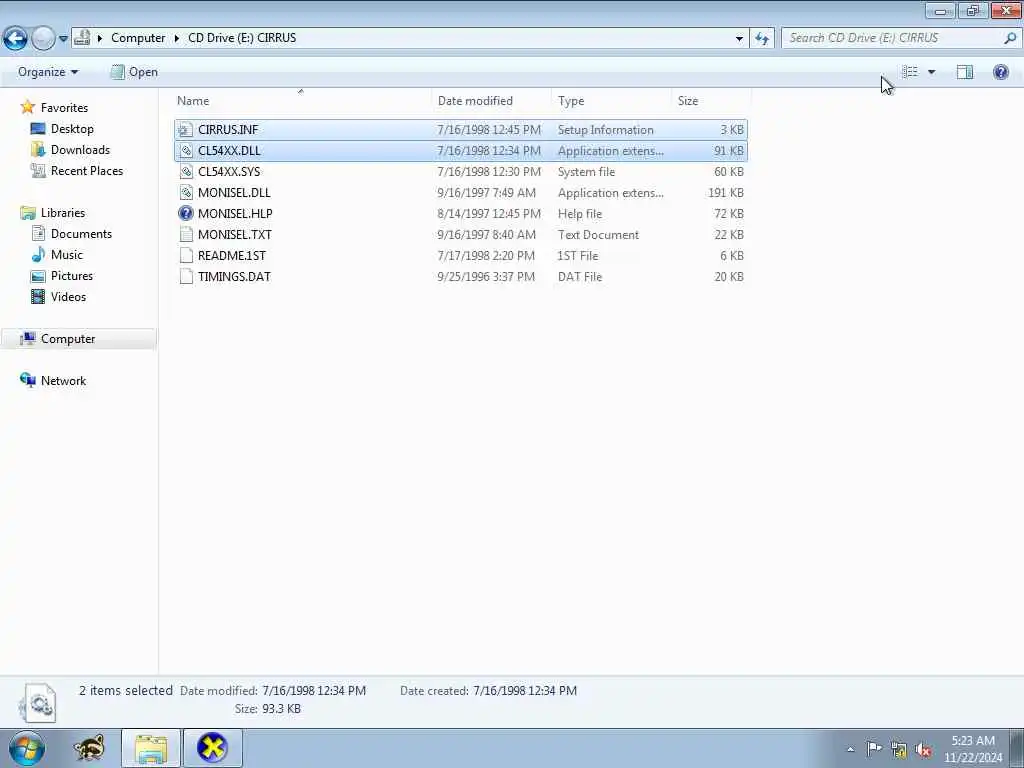Click the yellow X application taskbar icon

click(x=212, y=748)
